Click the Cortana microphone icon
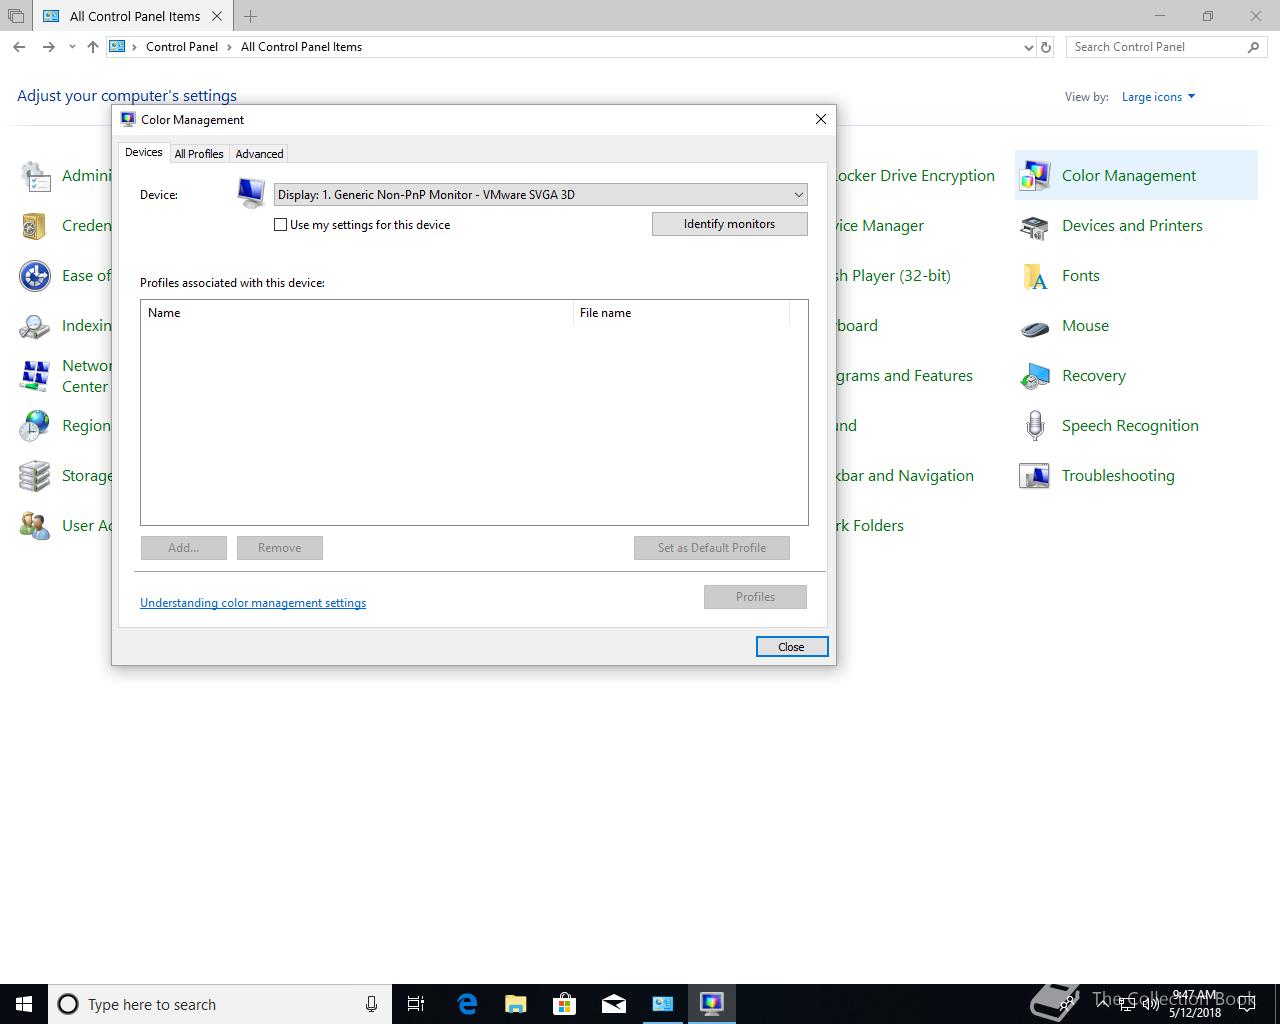Image resolution: width=1280 pixels, height=1024 pixels. point(371,1004)
